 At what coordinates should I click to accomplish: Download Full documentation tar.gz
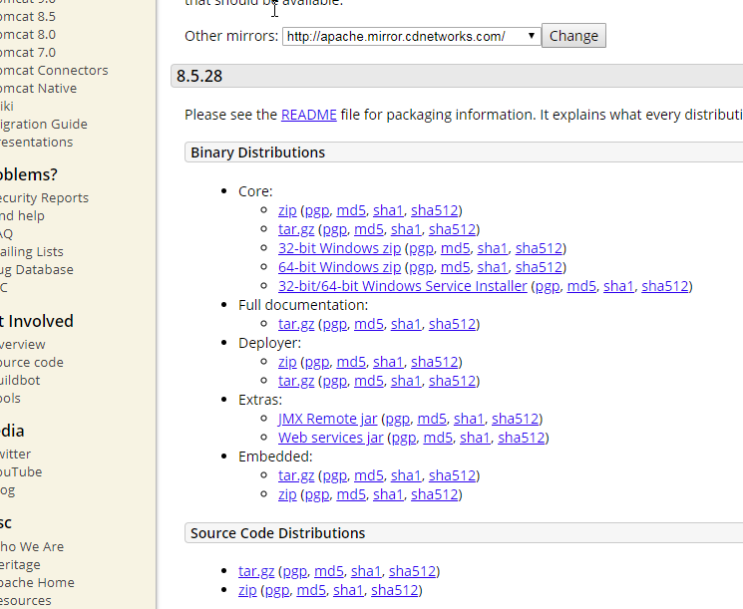coord(296,324)
